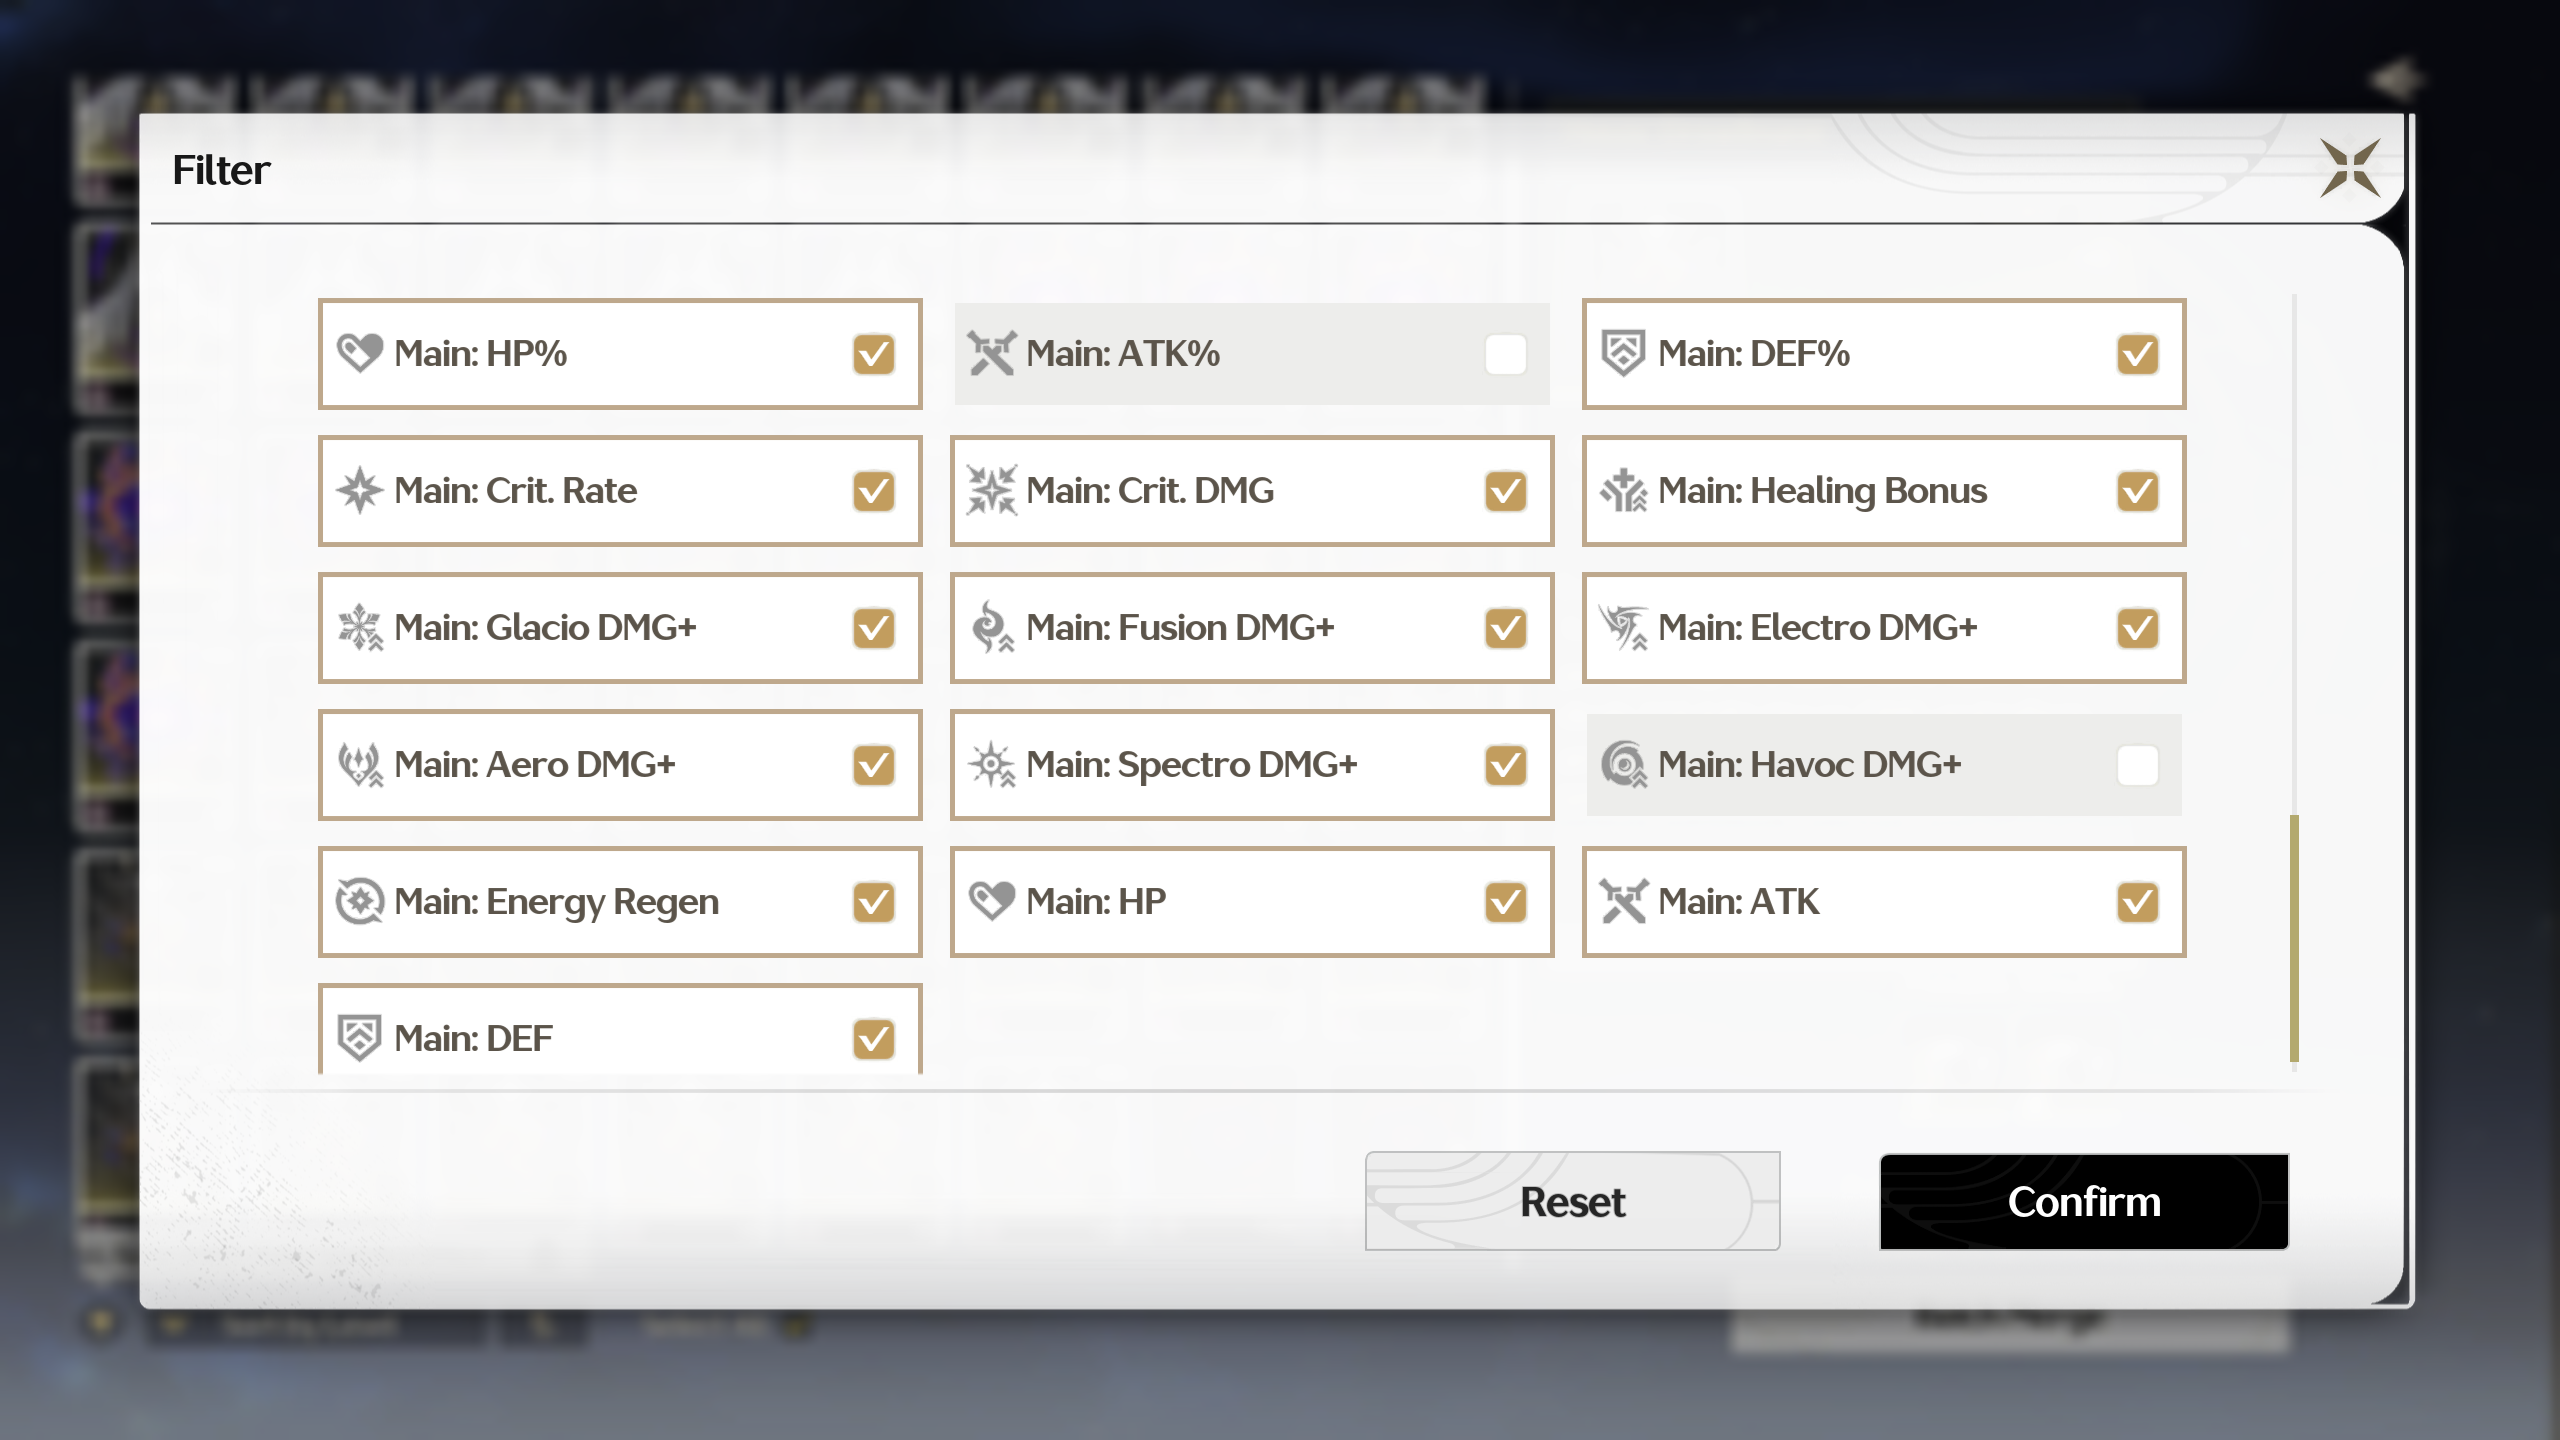Click the lightning icon beside Main: Electro DMG+
This screenshot has width=2560, height=1440.
coord(1623,627)
